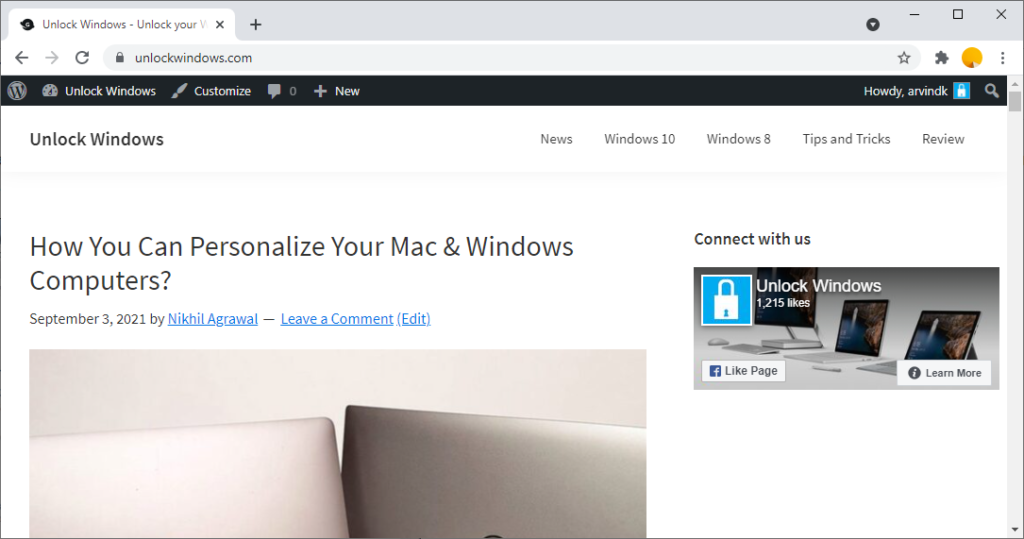The height and width of the screenshot is (539, 1024).
Task: Click the page vertical scrollbar thumb
Action: tap(1014, 102)
